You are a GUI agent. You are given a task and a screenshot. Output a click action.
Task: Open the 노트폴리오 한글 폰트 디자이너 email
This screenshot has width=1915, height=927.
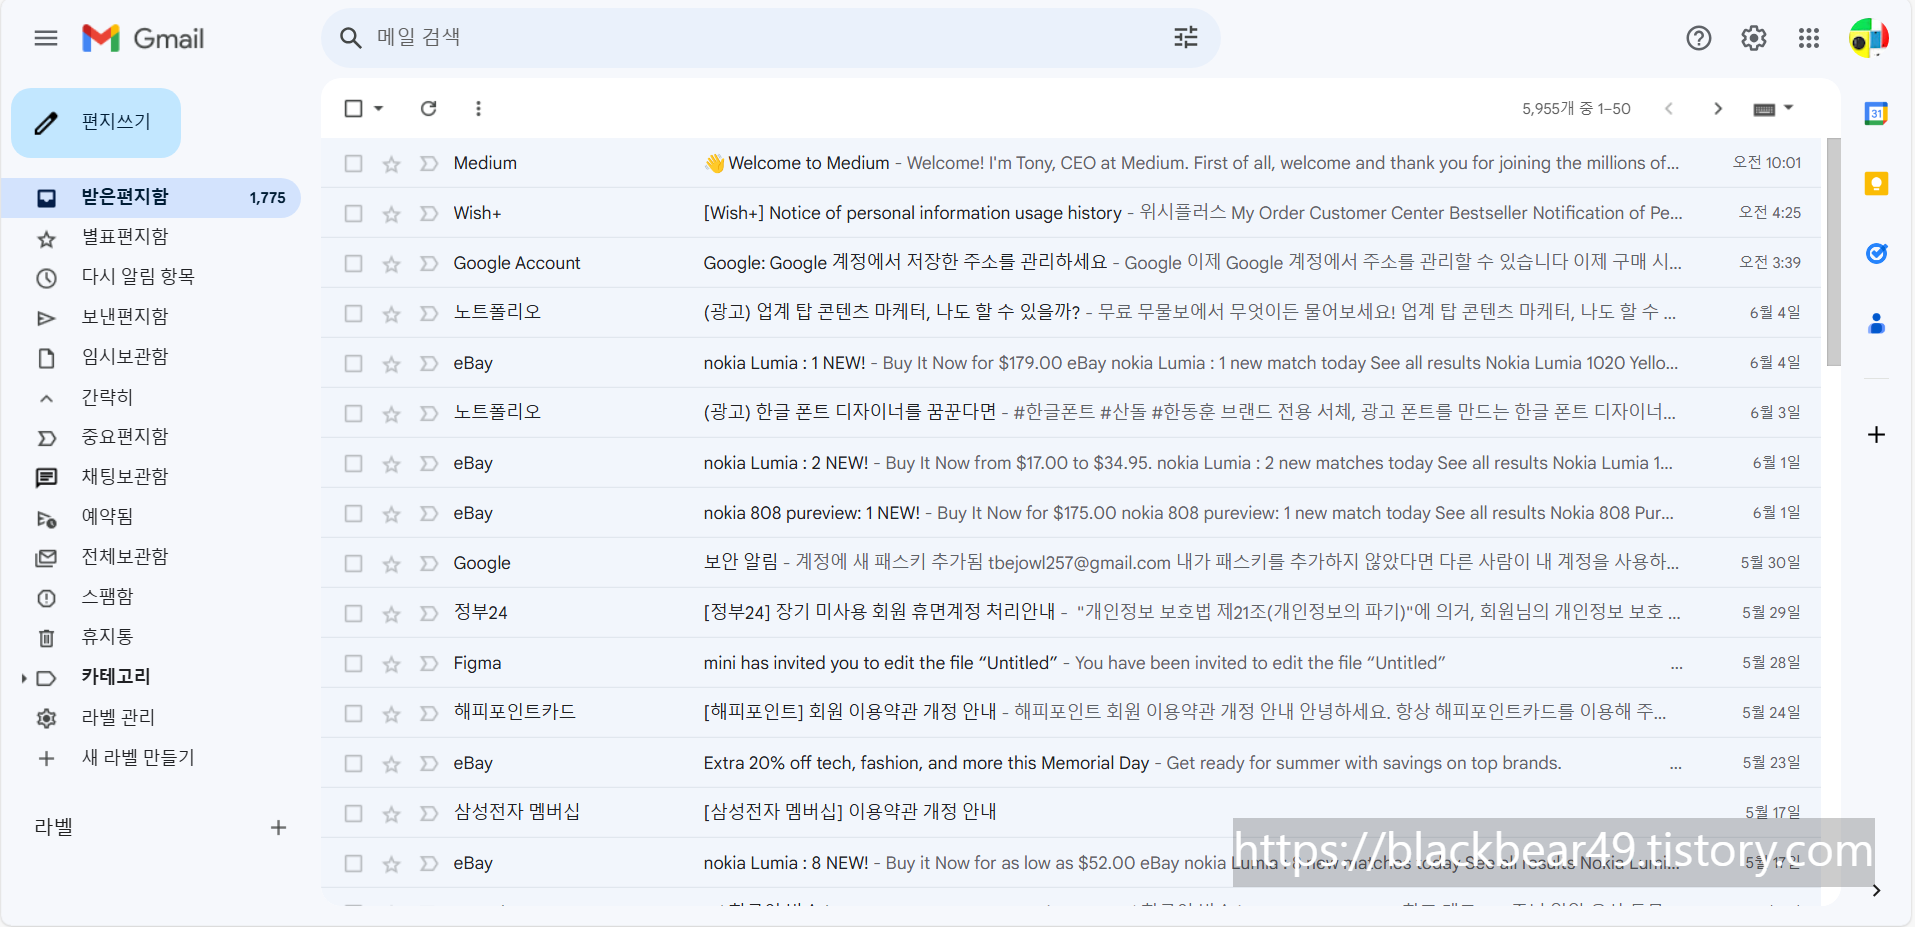click(x=1070, y=413)
